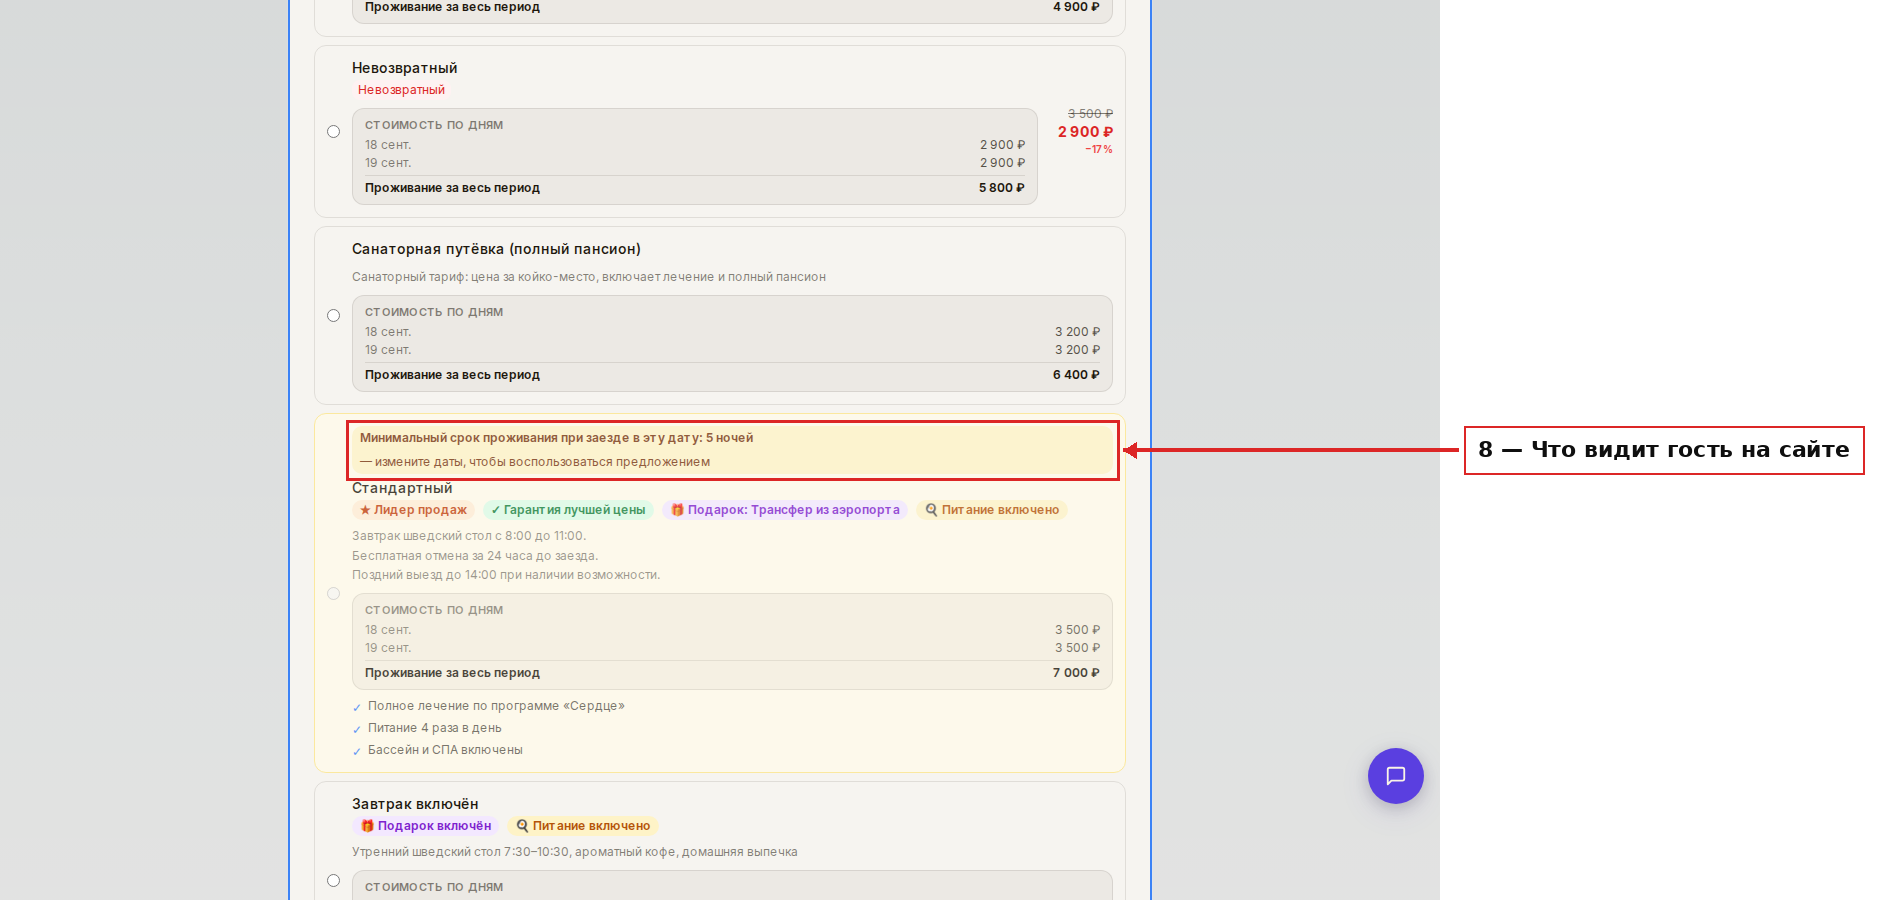Click the измените даты hint text
The image size is (1888, 900).
pyautogui.click(x=535, y=462)
